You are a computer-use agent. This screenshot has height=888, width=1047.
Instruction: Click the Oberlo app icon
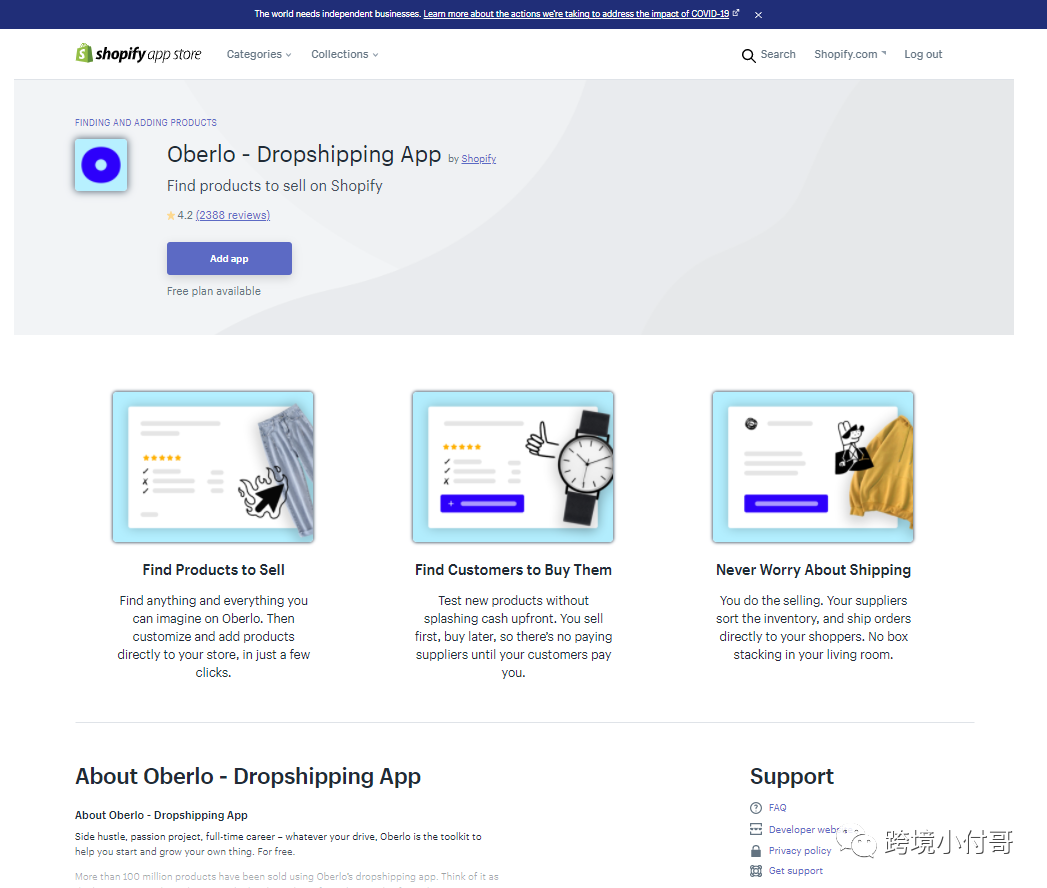[x=101, y=165]
